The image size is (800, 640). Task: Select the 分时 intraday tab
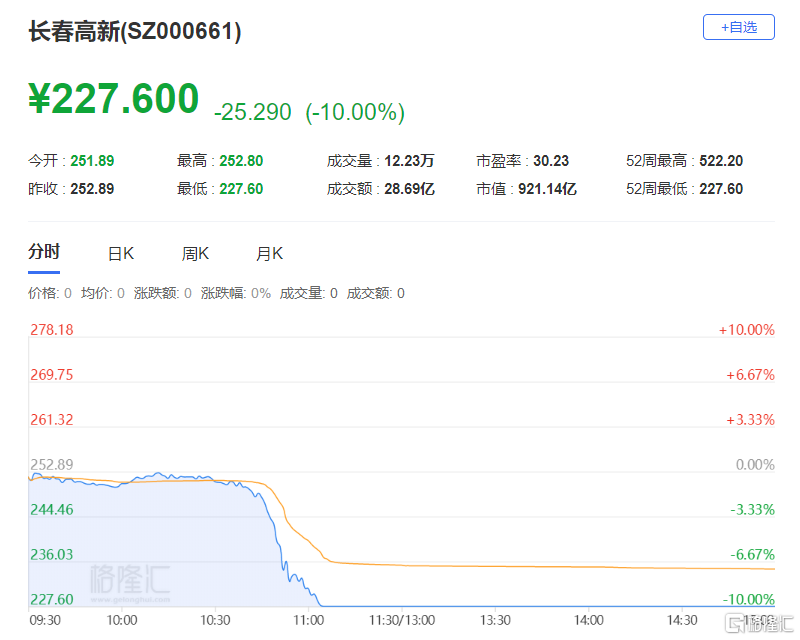44,252
